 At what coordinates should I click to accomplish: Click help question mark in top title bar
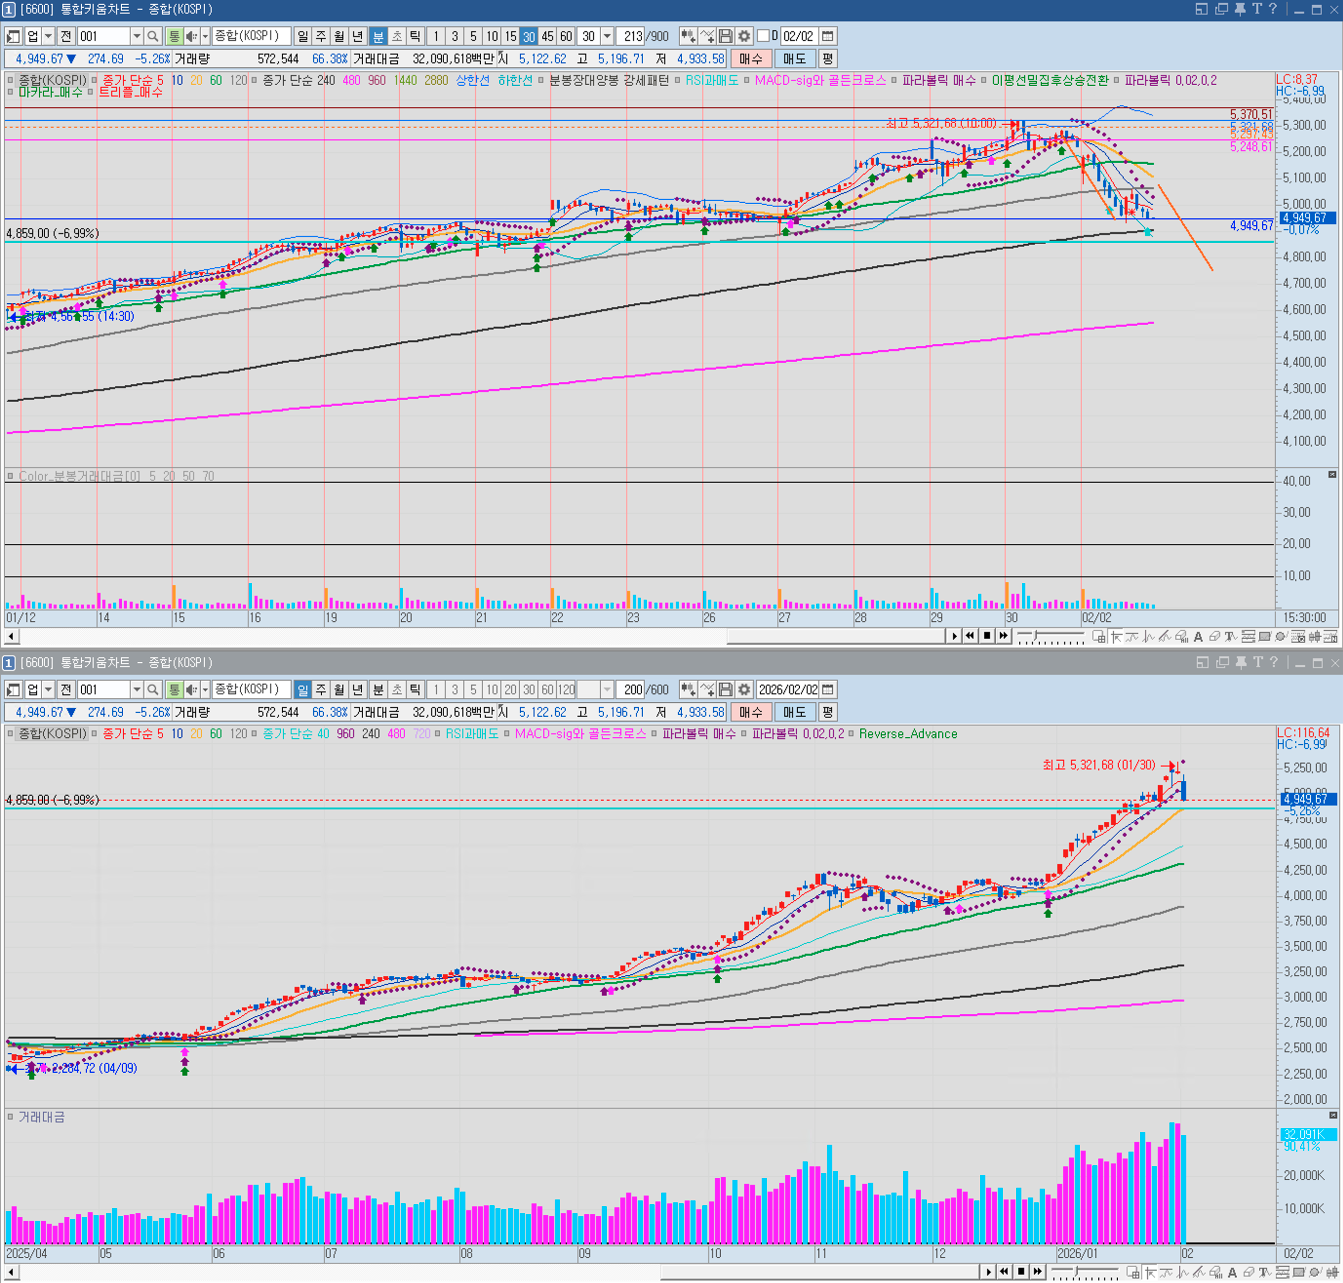pyautogui.click(x=1273, y=9)
